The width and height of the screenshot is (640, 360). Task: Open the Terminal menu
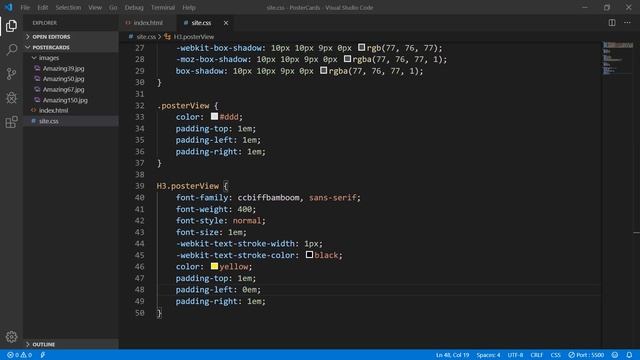(163, 7)
